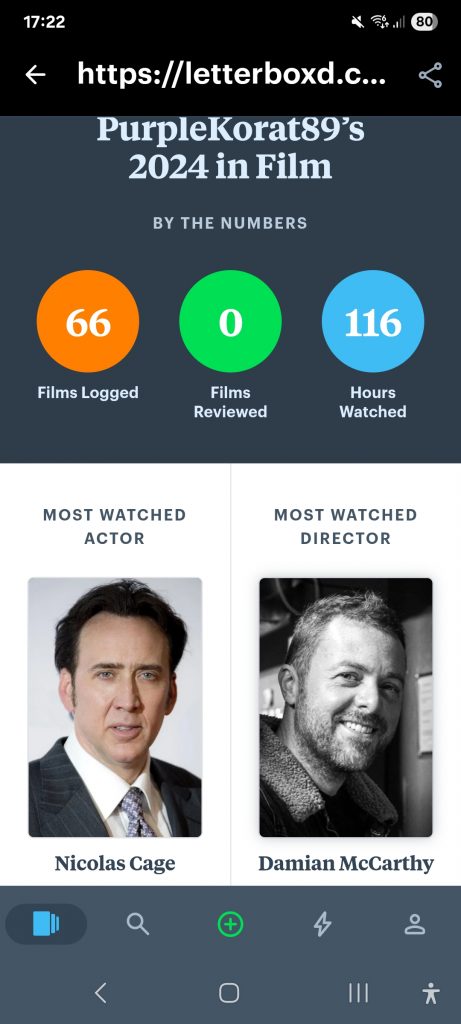The height and width of the screenshot is (1024, 461).
Task: Tap the letterboxd URL text
Action: [x=232, y=75]
